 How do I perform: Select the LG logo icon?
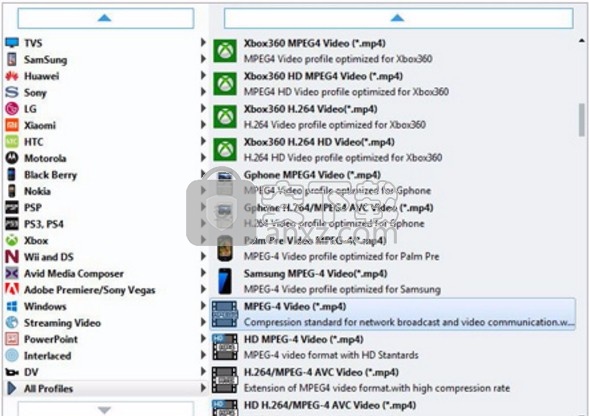pos(12,109)
